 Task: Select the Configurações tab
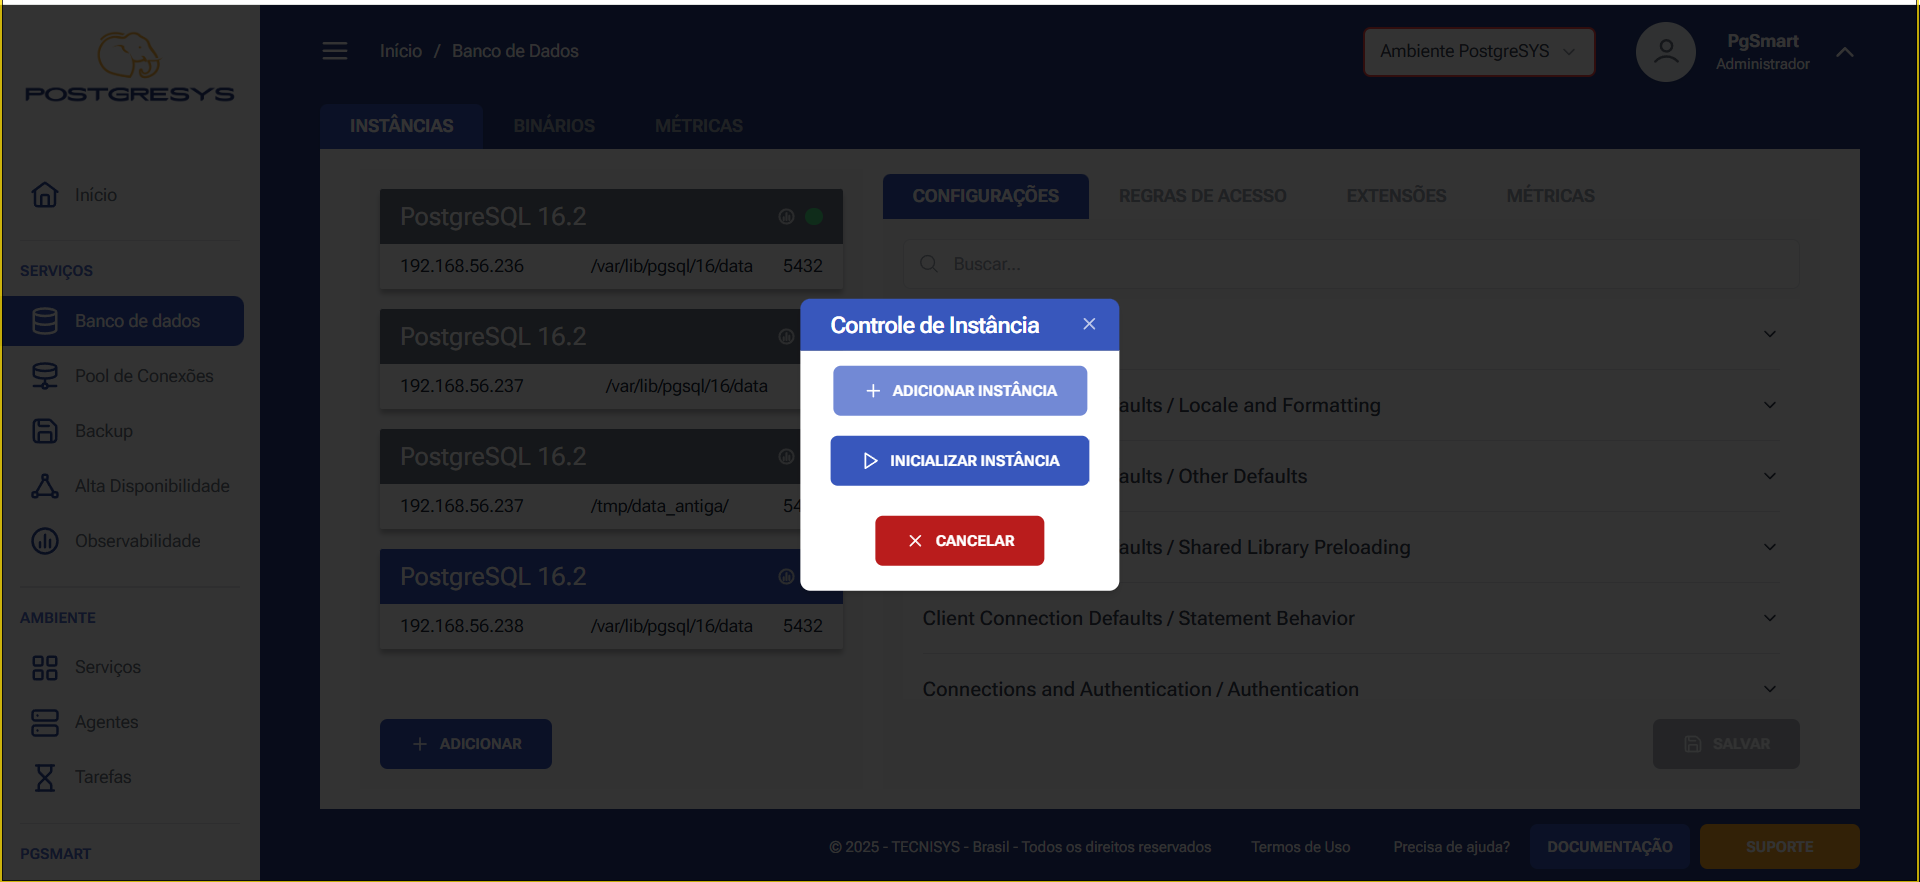tap(985, 196)
